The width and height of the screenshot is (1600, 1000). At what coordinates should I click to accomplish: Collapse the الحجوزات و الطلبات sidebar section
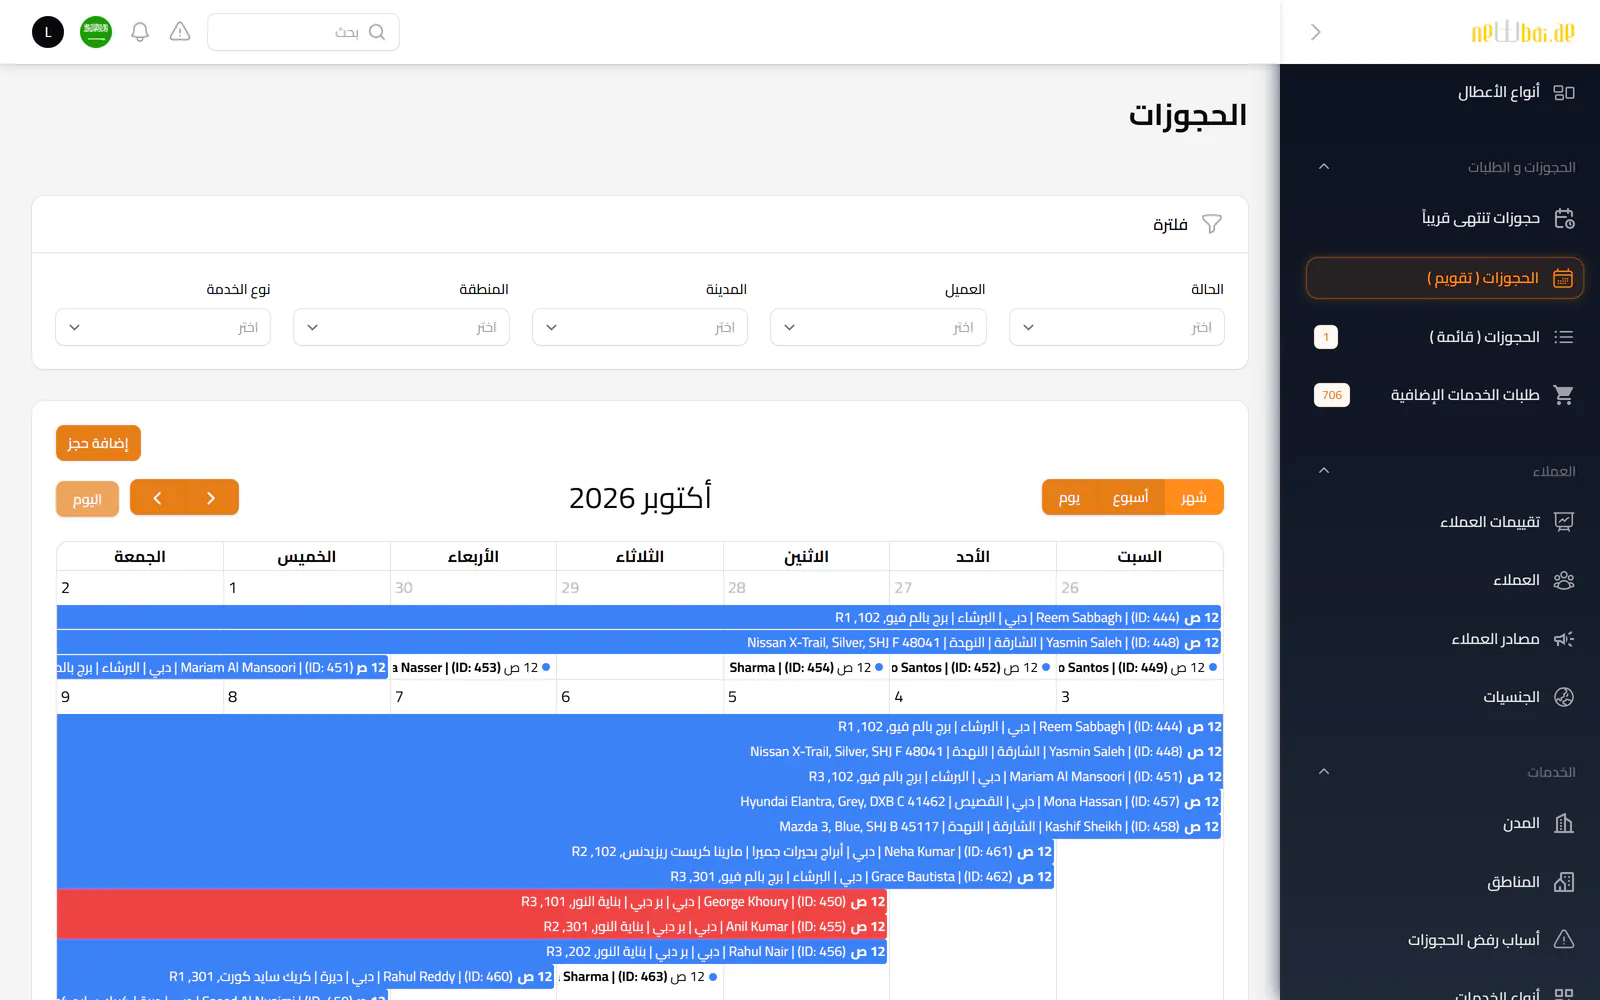[x=1324, y=167]
